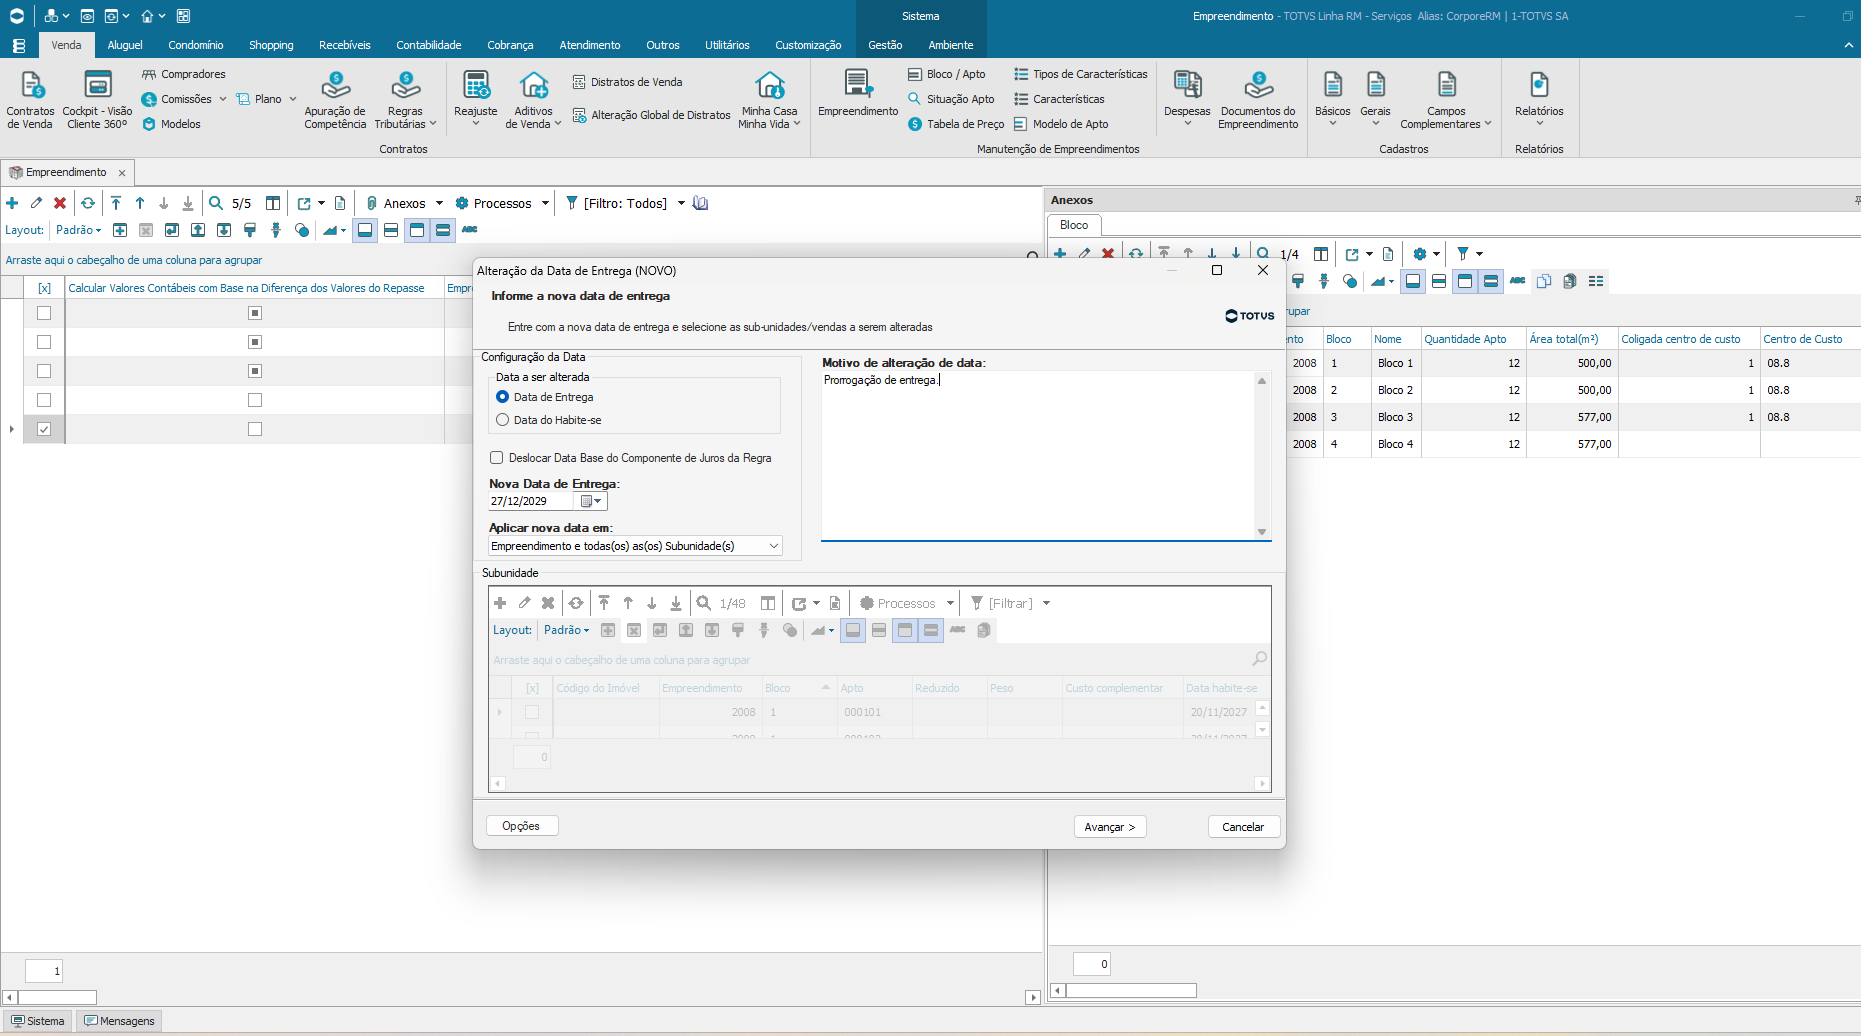Open Cockpit - Visão Cliente 360° icon

(97, 98)
